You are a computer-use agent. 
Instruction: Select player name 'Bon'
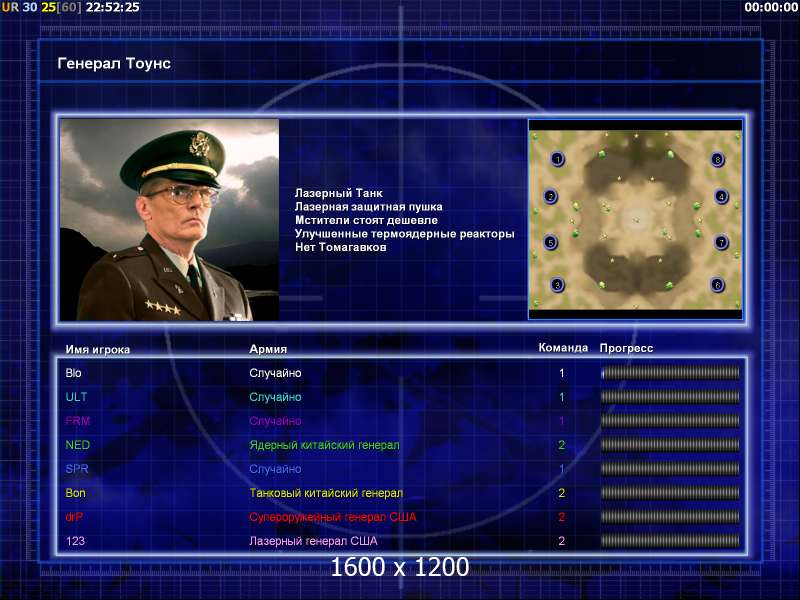pyautogui.click(x=76, y=493)
